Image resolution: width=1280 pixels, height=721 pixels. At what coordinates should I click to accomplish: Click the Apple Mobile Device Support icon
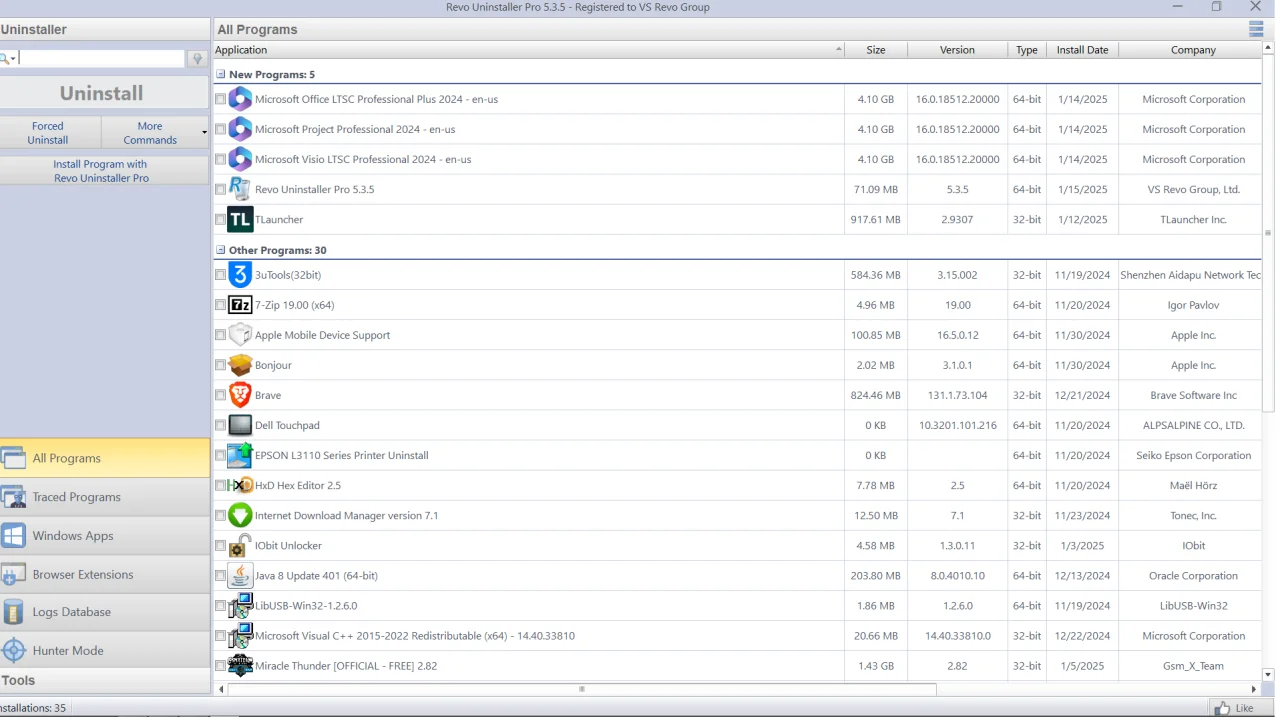(x=240, y=335)
